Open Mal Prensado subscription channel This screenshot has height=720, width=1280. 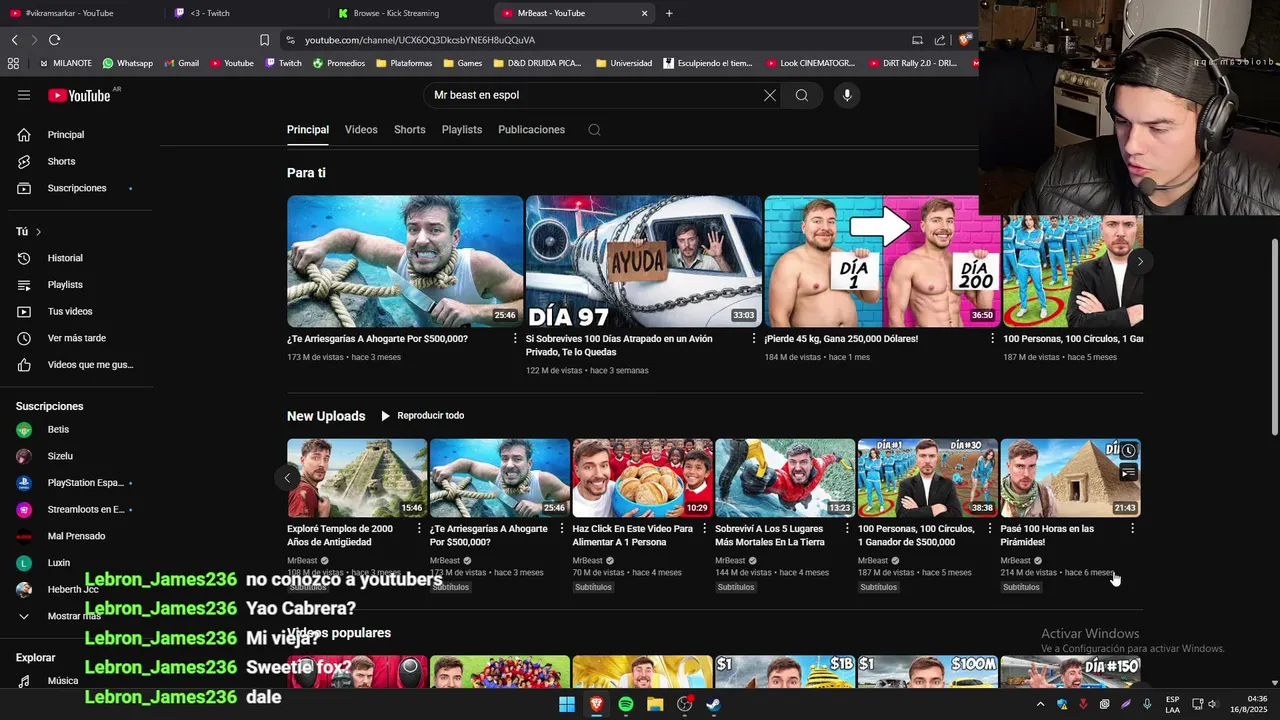80,536
